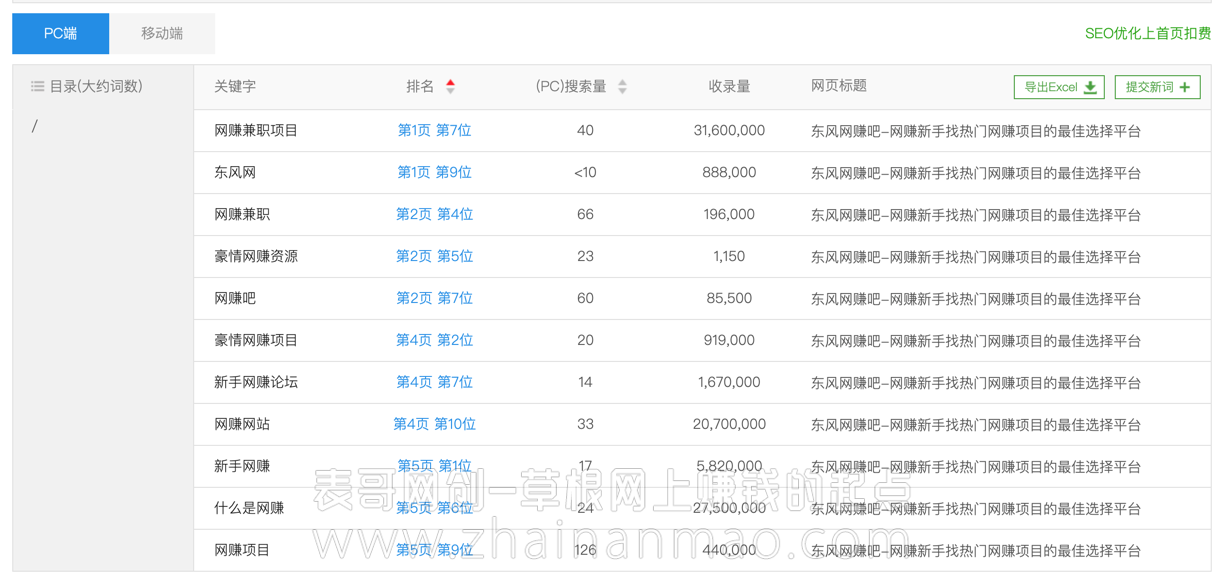This screenshot has width=1220, height=576.
Task: Click the download icon inside 导出Excel button
Action: [1088, 87]
